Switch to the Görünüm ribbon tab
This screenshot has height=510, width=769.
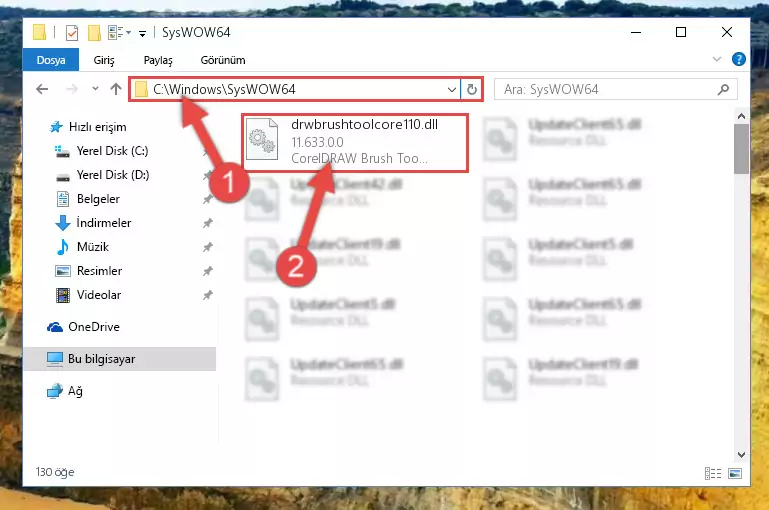(223, 60)
